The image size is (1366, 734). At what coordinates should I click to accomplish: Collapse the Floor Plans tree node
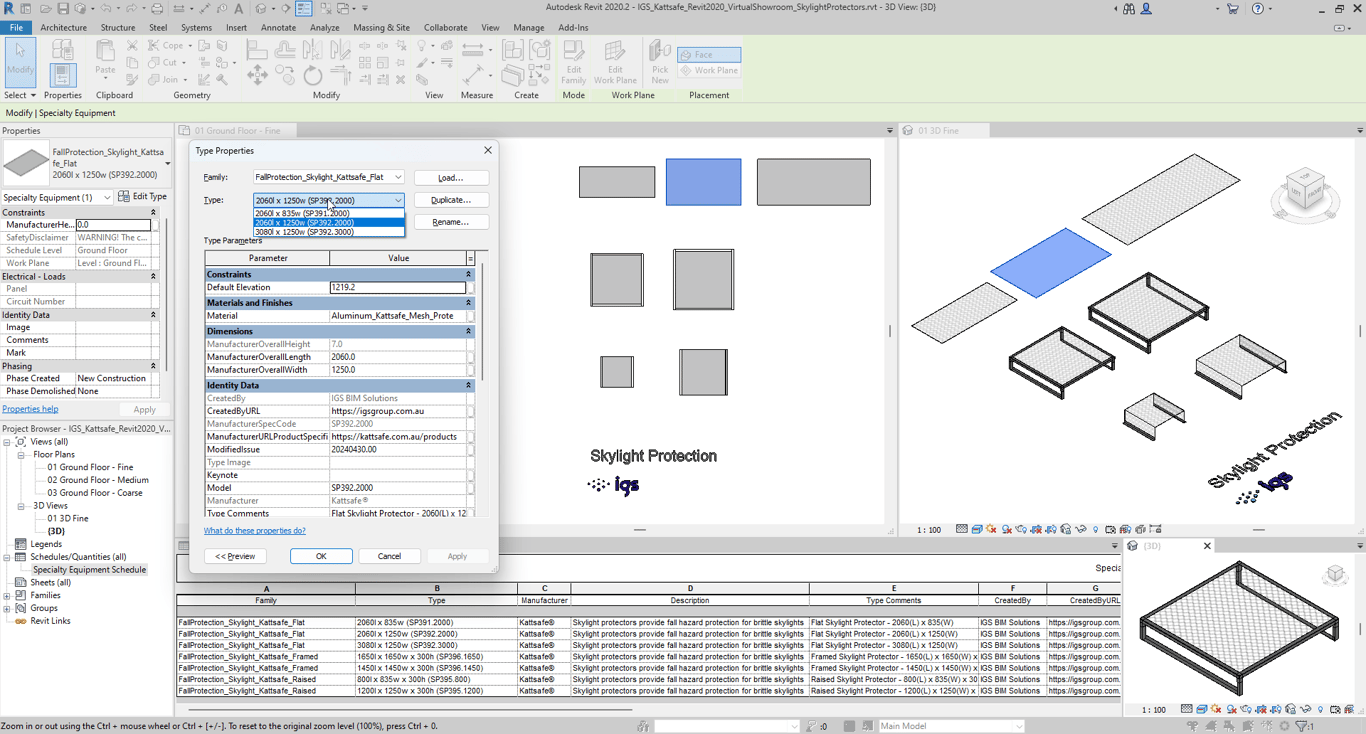pos(21,454)
